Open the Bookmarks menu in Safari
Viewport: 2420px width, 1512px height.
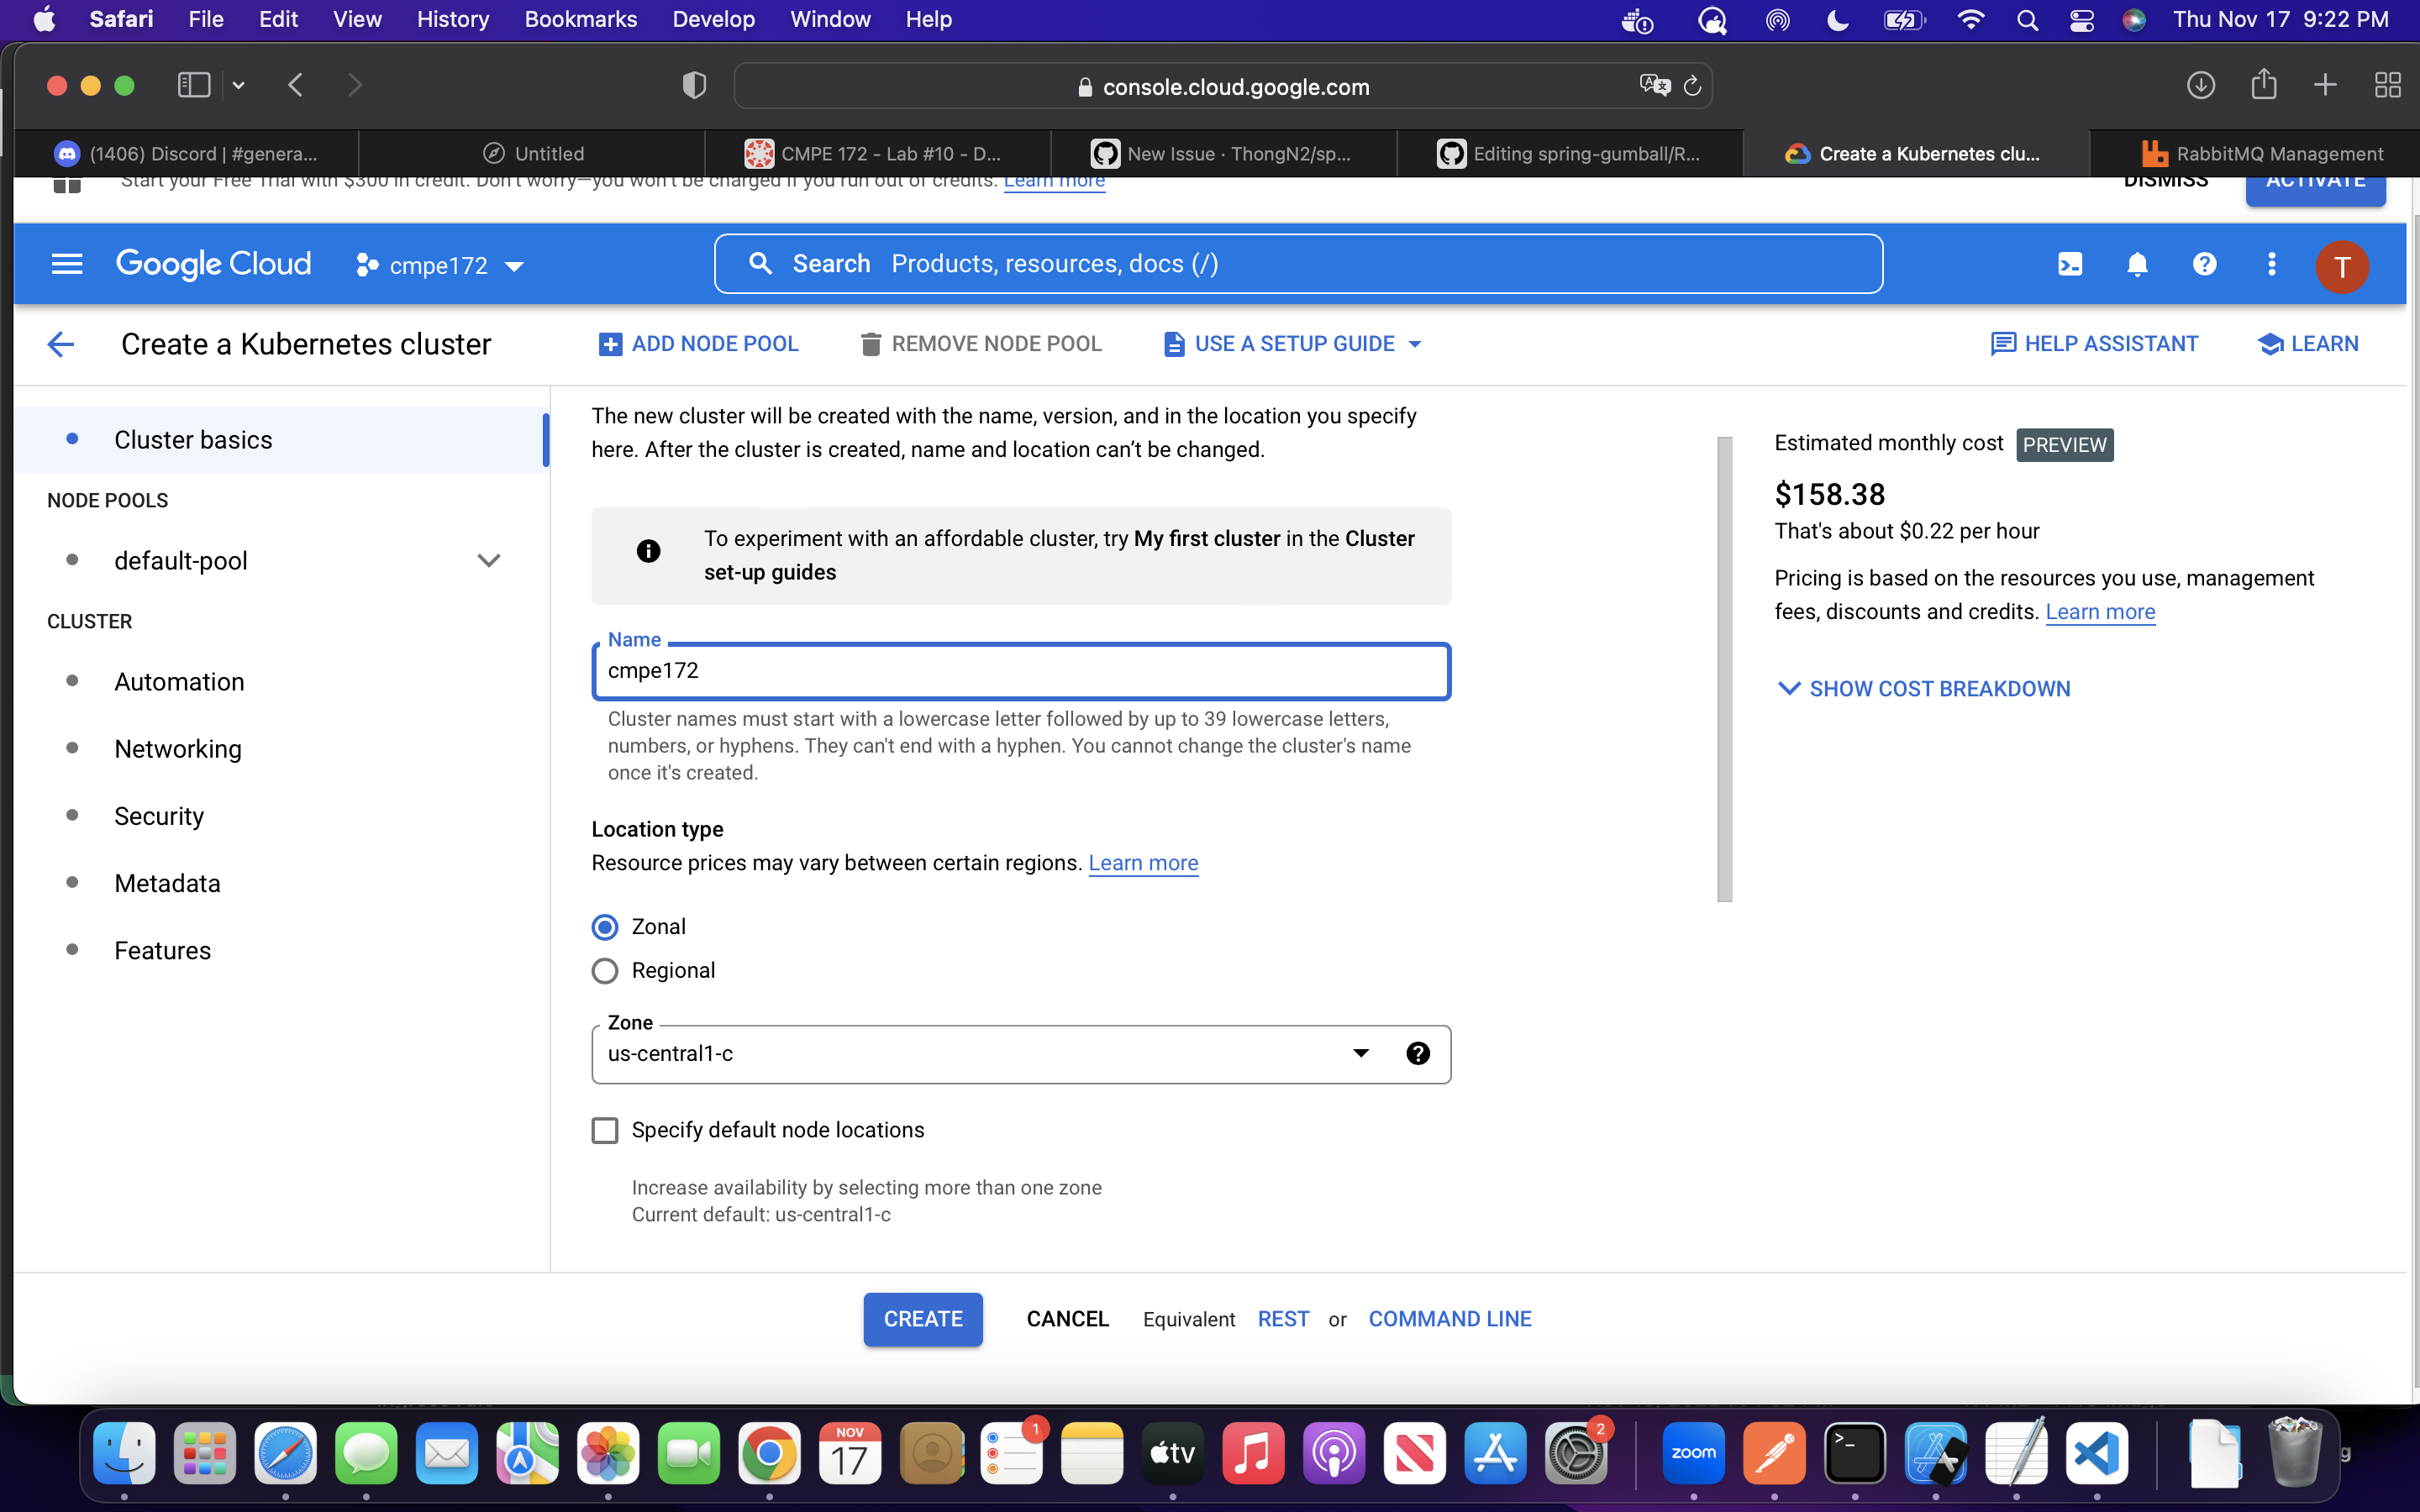tap(580, 19)
